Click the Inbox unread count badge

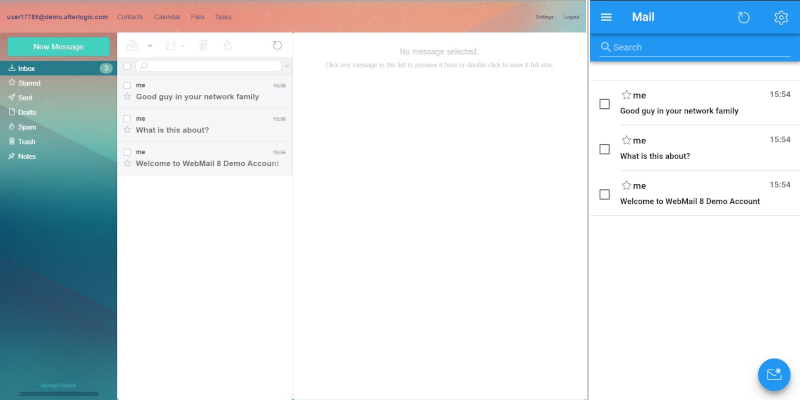point(106,68)
